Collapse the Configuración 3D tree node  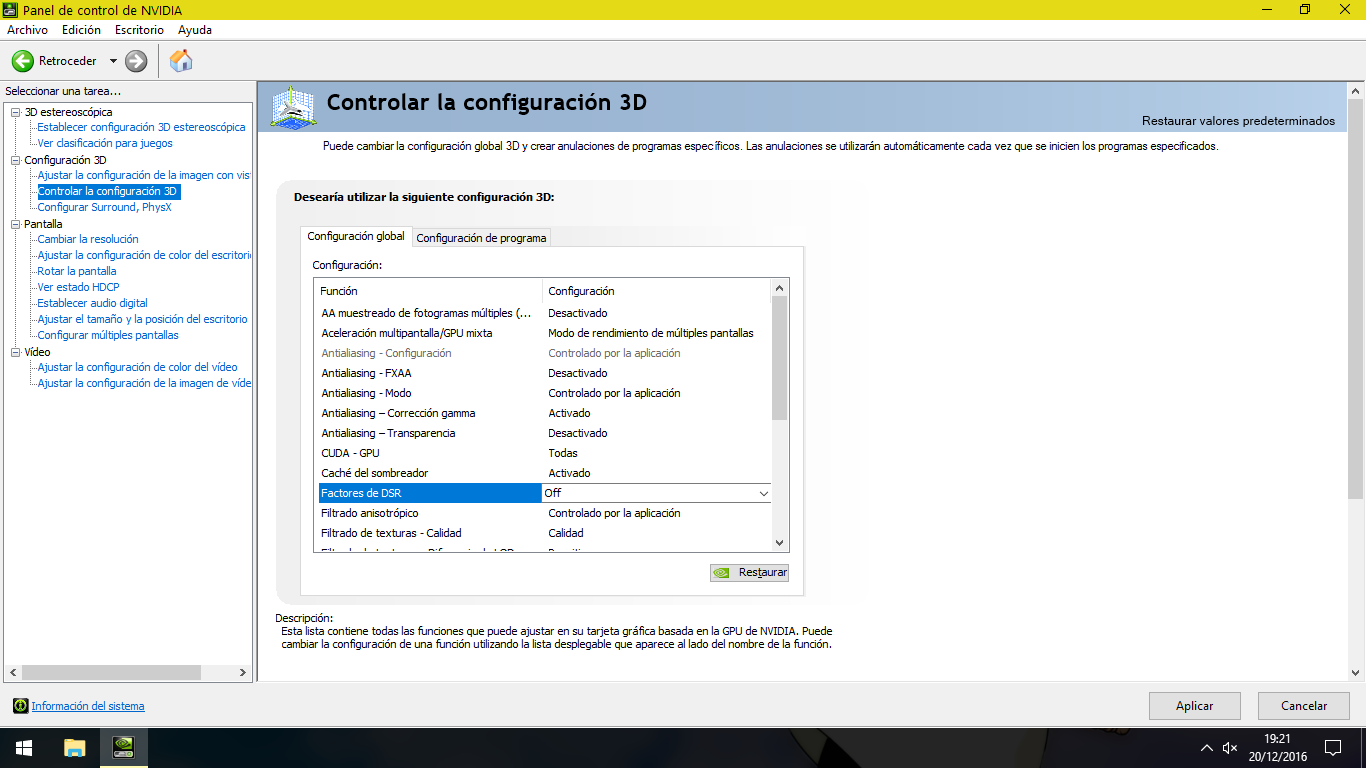16,160
